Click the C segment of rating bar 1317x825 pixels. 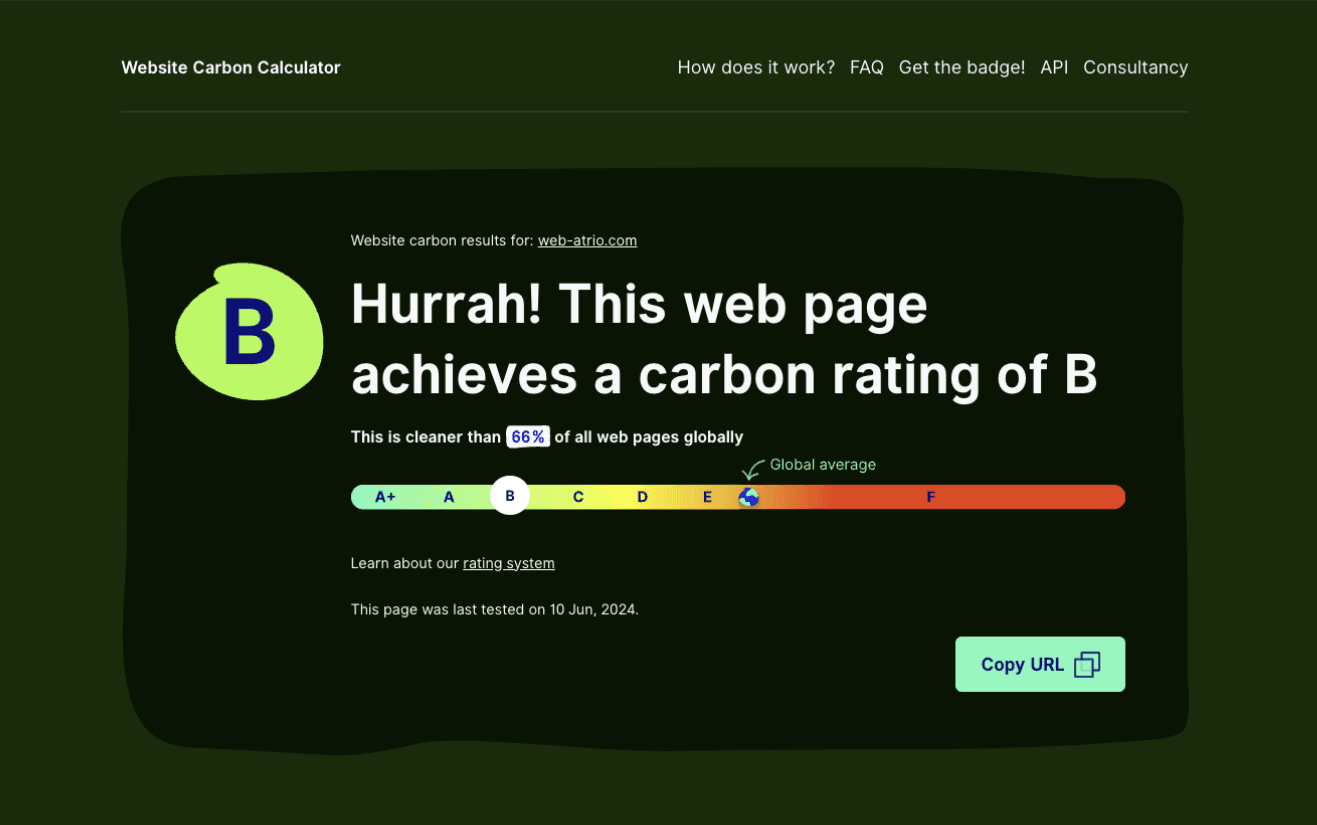point(578,497)
